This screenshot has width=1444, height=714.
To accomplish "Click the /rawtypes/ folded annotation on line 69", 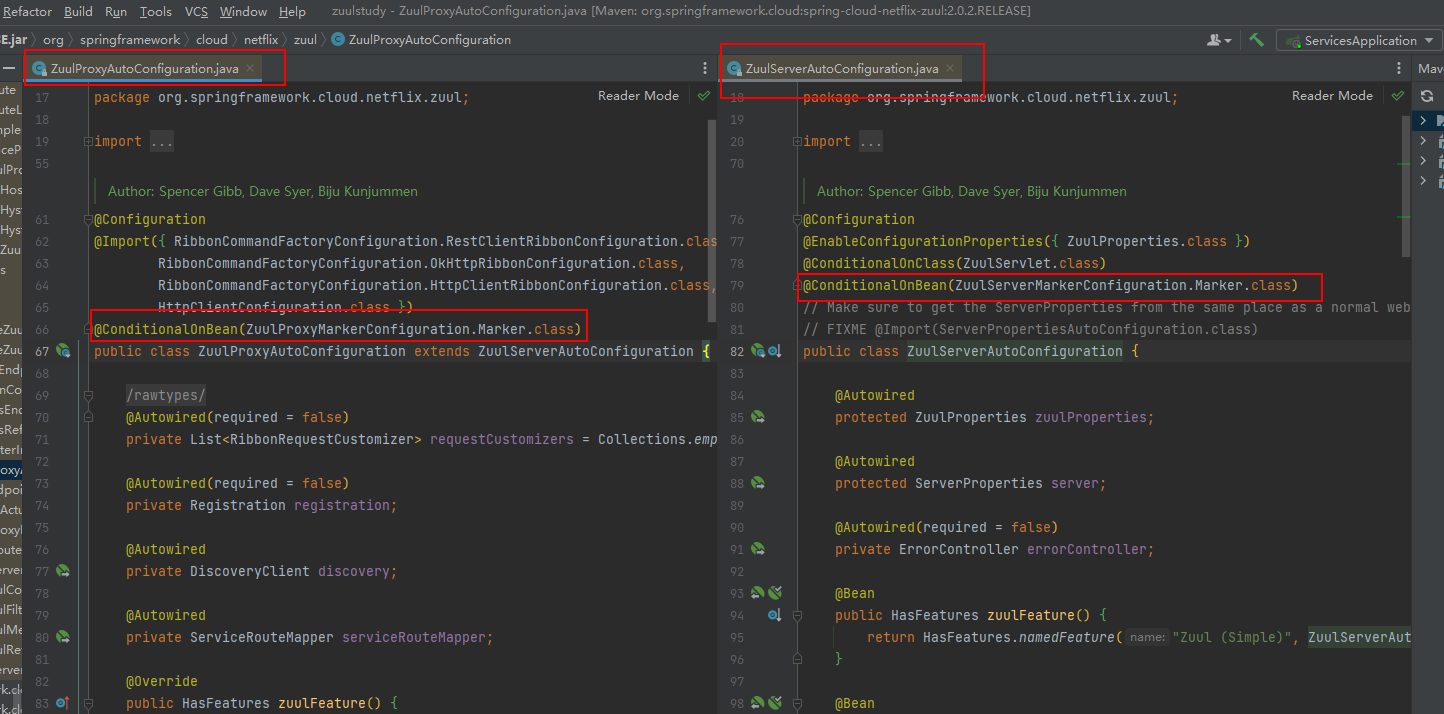I will pyautogui.click(x=166, y=395).
